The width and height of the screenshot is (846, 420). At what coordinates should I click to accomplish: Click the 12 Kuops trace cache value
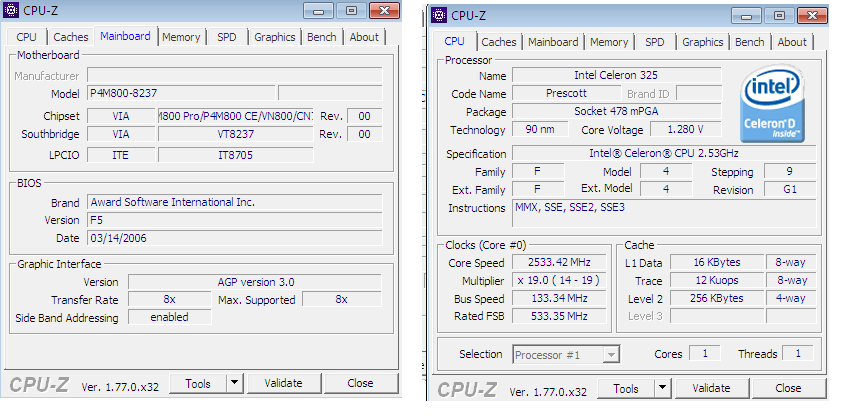(x=717, y=280)
